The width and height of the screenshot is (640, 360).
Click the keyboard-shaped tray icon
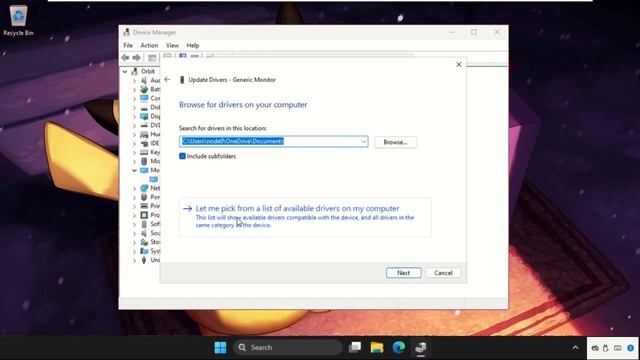coord(618,348)
